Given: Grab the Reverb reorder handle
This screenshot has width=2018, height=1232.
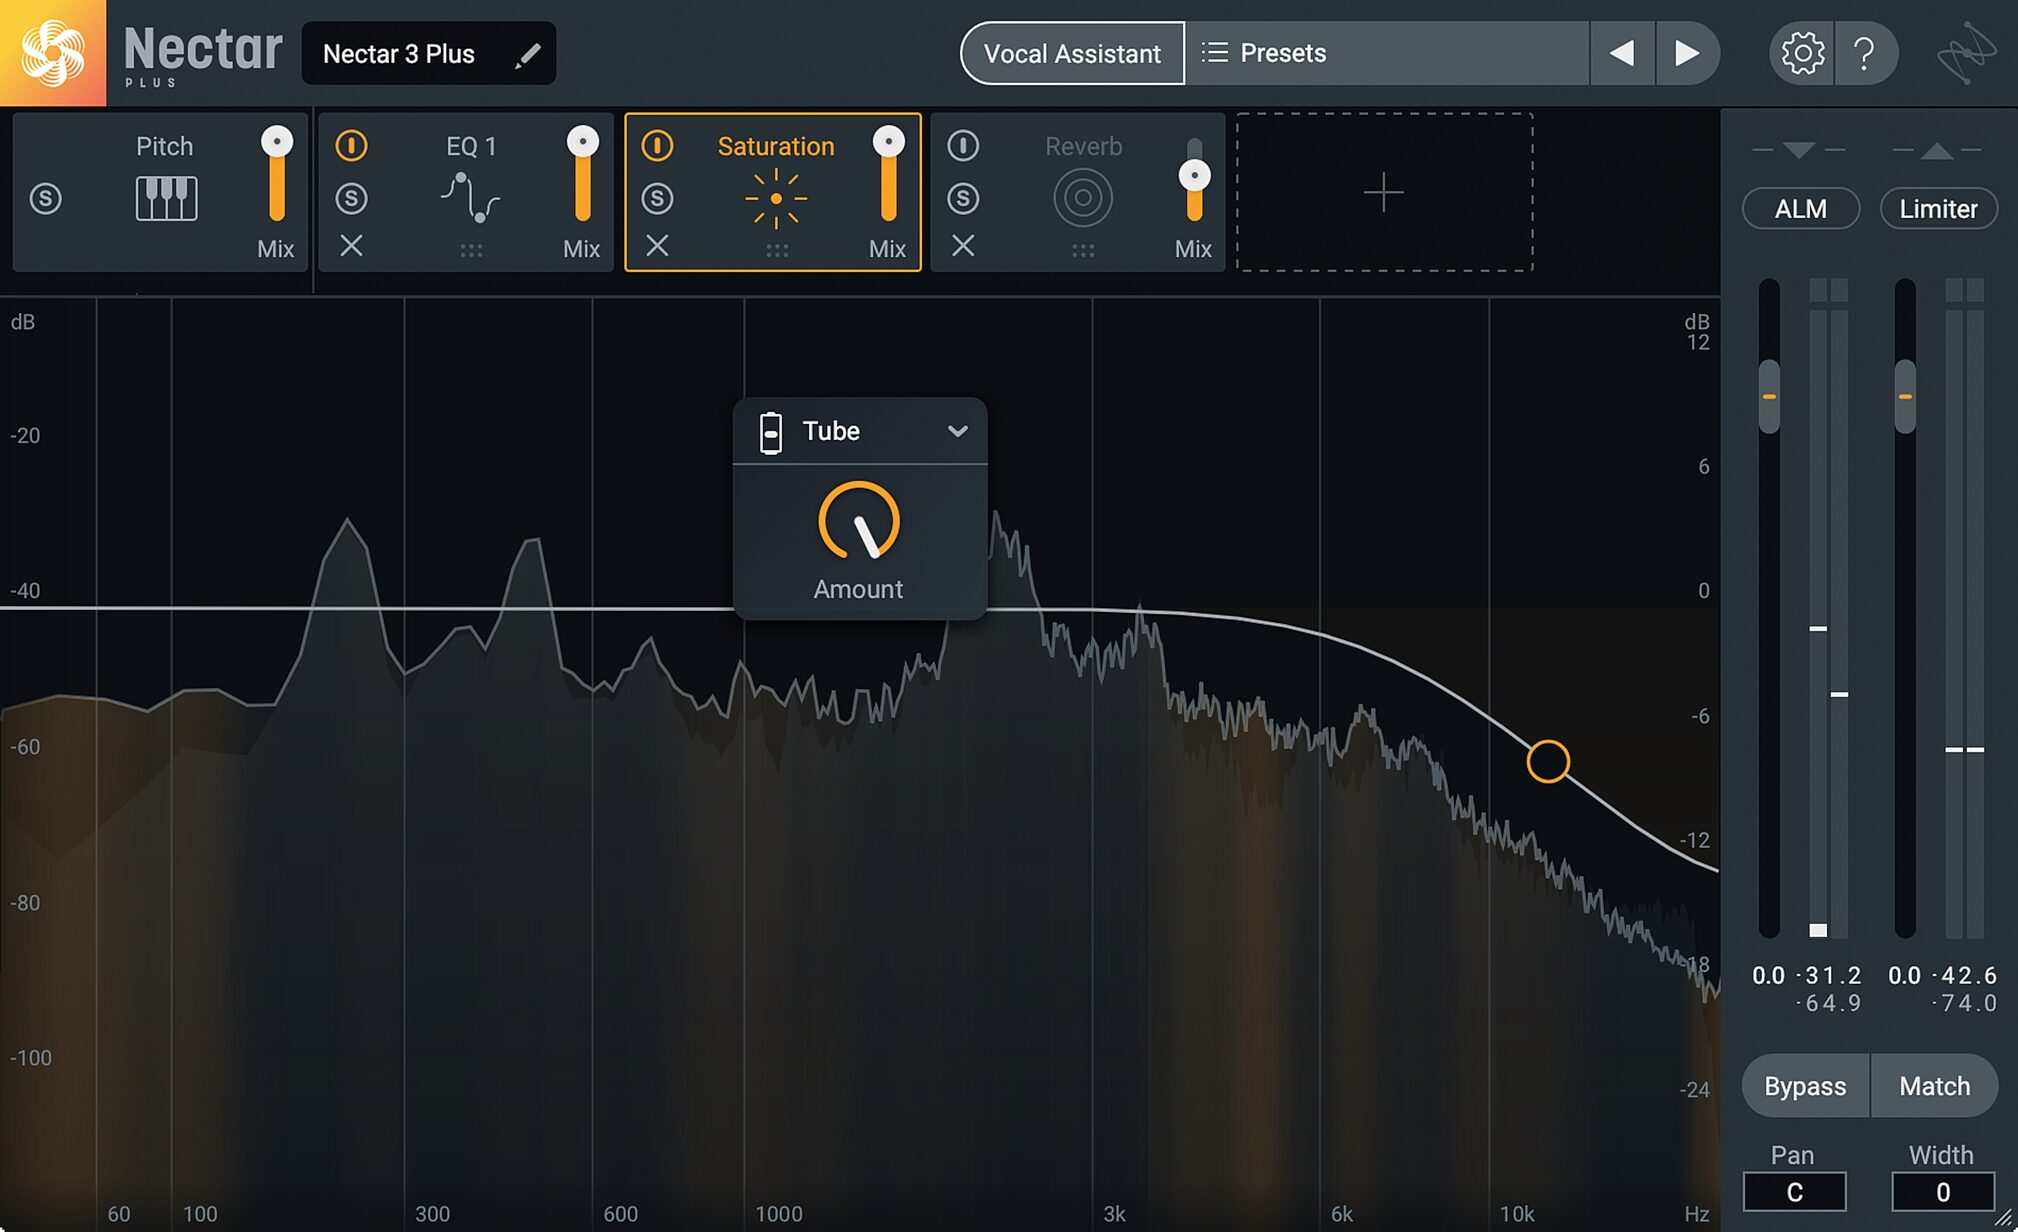Looking at the screenshot, I should 1083,251.
